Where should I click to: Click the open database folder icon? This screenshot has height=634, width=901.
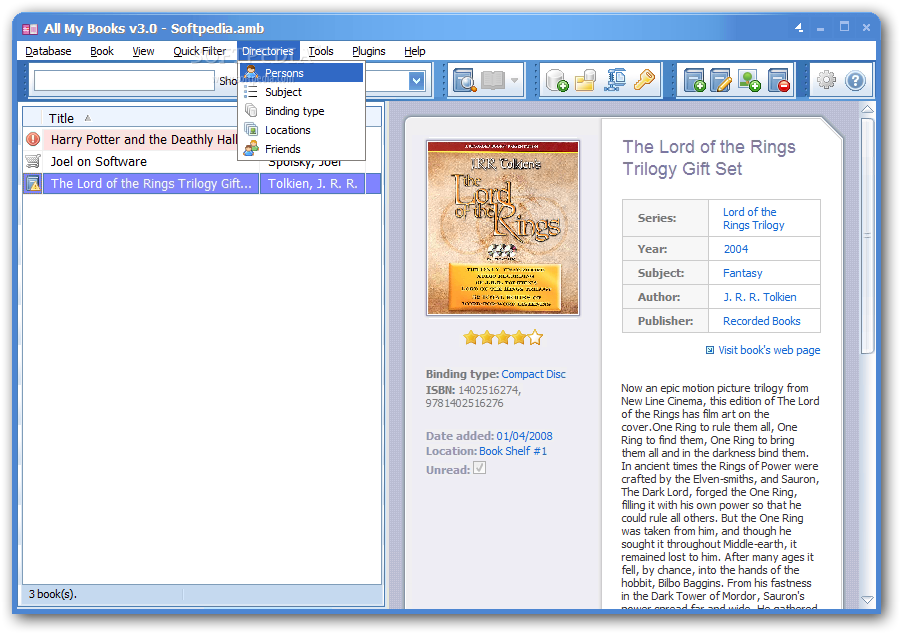point(586,80)
